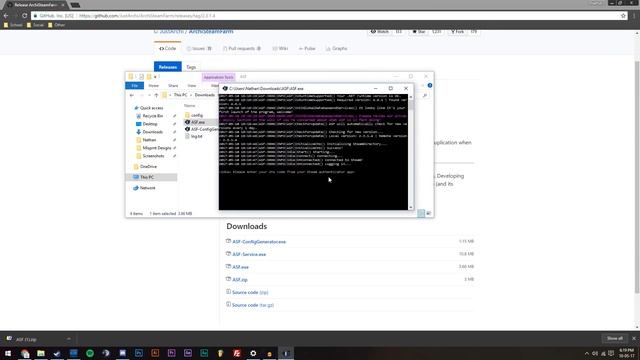Select Network in Explorer sidebar
This screenshot has height=360, width=640.
[147, 188]
